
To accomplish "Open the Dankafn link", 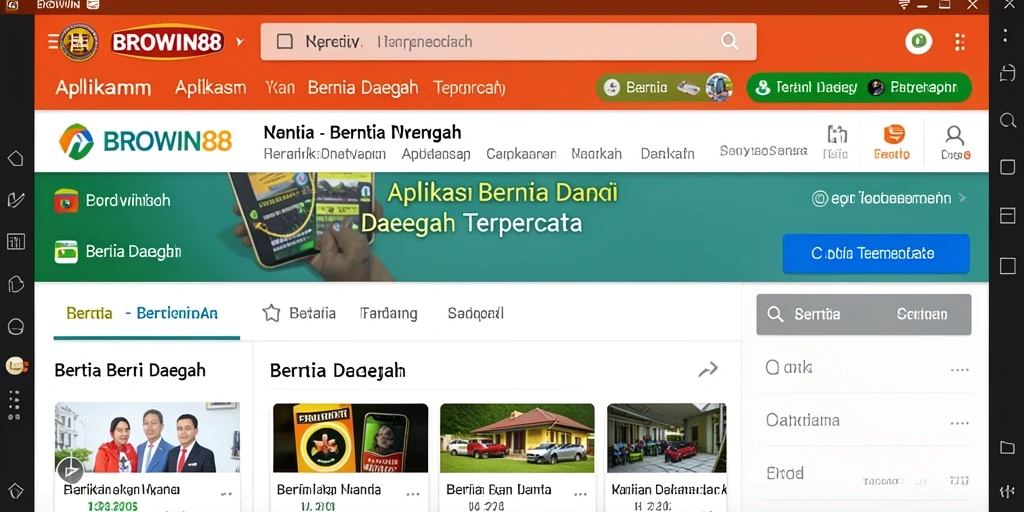I will click(x=667, y=155).
